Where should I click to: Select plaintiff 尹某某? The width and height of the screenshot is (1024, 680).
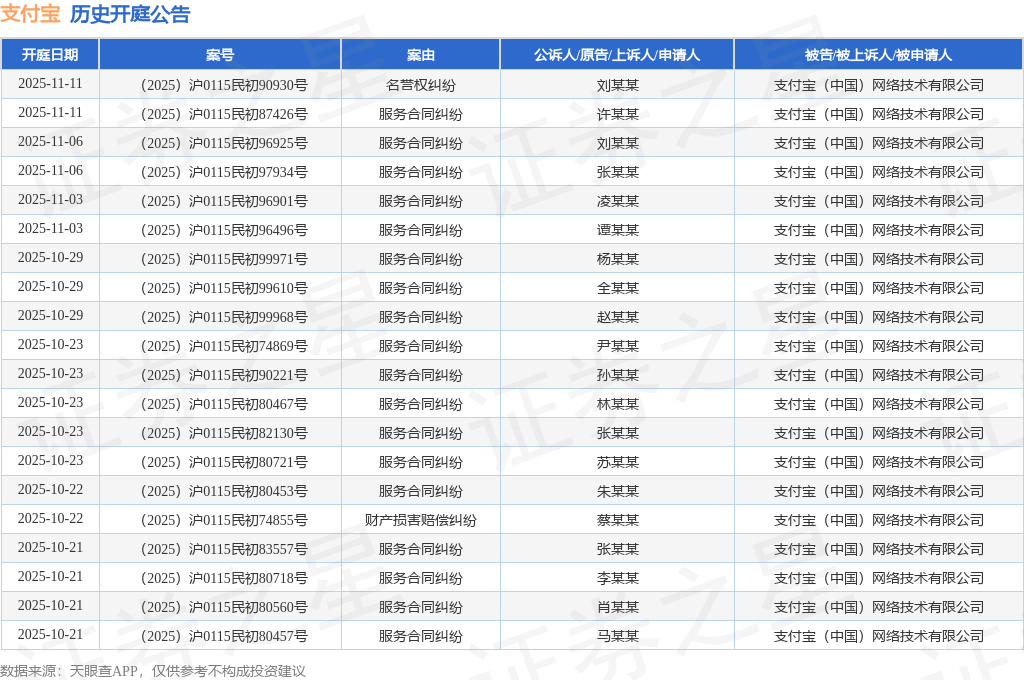click(x=618, y=346)
